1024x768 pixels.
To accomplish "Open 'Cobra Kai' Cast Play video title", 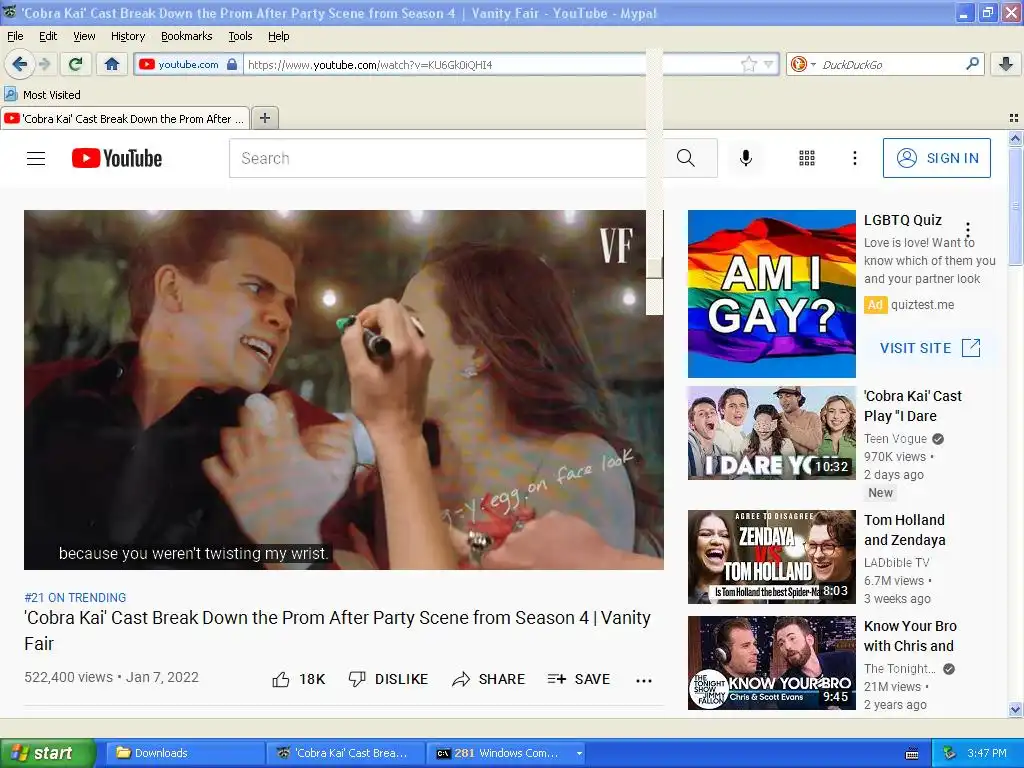I will (913, 406).
